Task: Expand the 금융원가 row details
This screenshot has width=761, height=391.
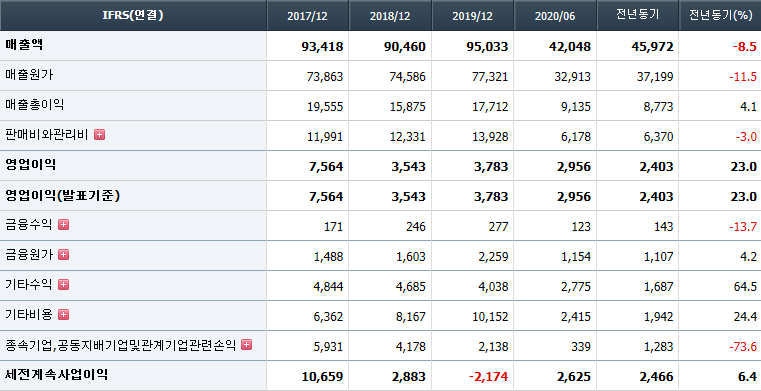Action: click(x=64, y=255)
